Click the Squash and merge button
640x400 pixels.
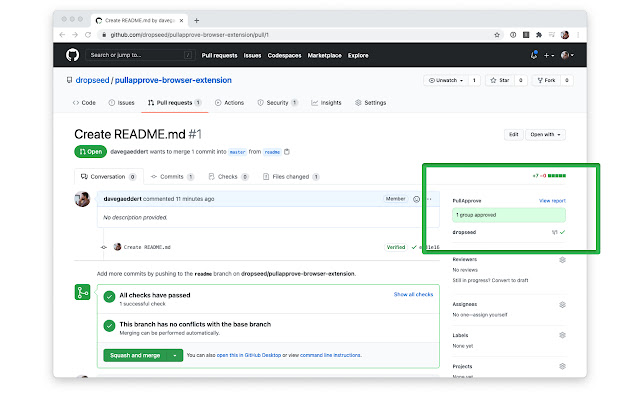coord(136,354)
